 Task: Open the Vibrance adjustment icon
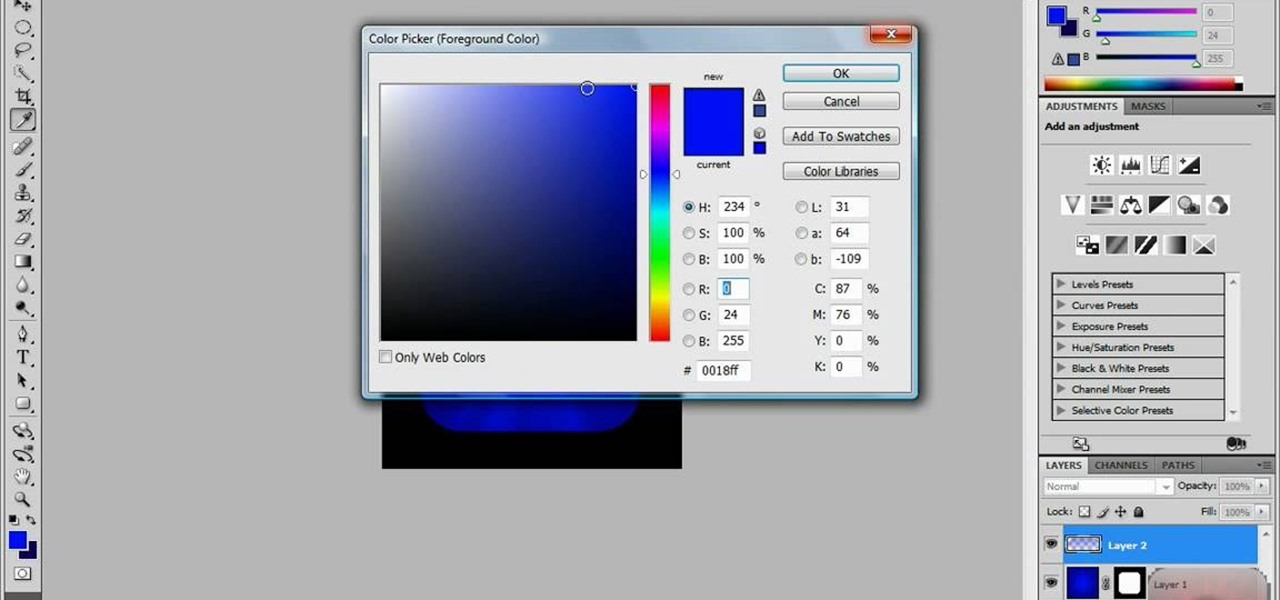(1072, 205)
